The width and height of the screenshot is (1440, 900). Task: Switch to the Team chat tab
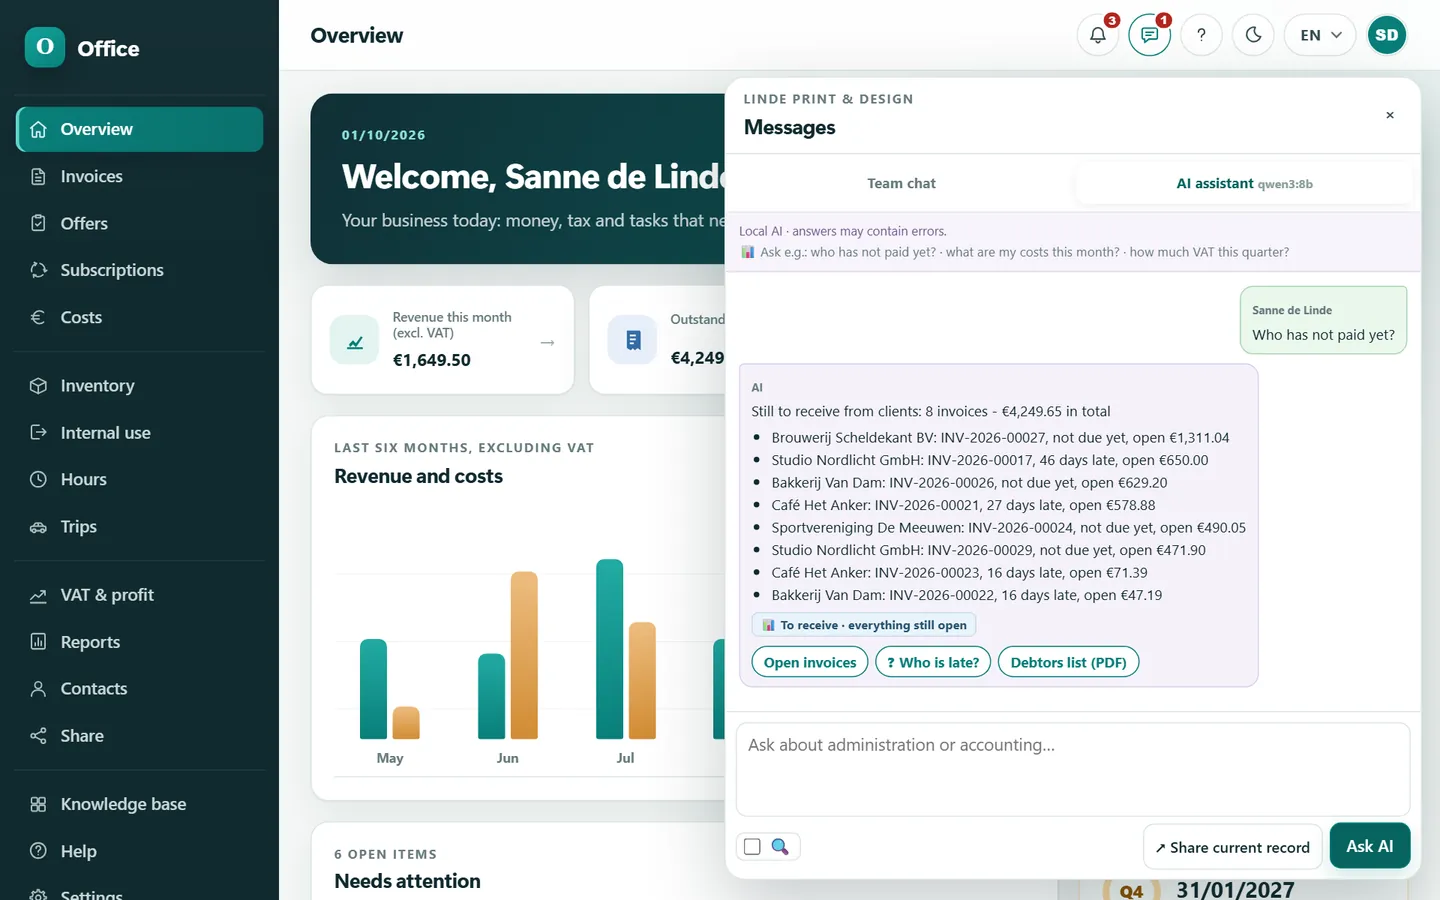(901, 183)
